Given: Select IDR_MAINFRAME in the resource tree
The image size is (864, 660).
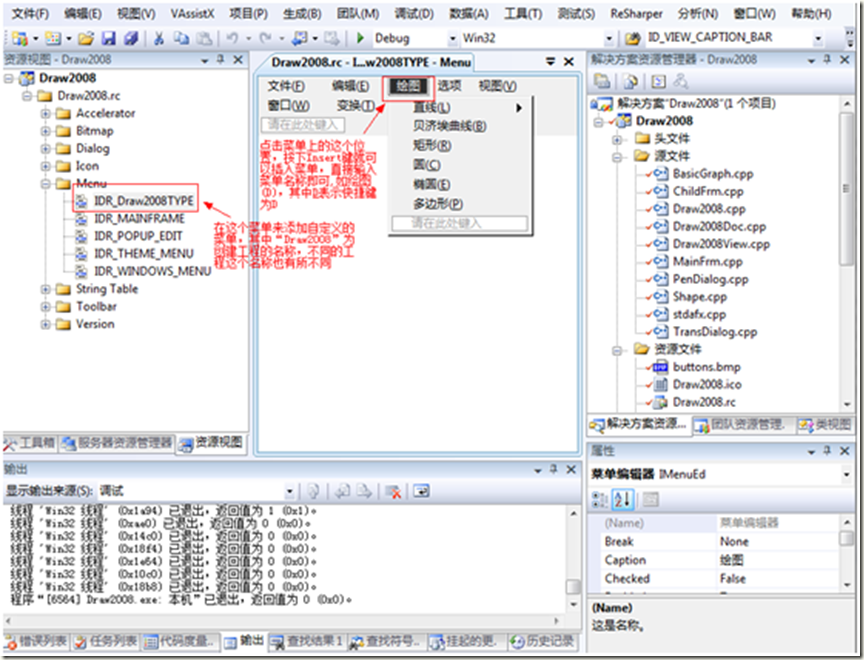Looking at the screenshot, I should click(x=139, y=219).
